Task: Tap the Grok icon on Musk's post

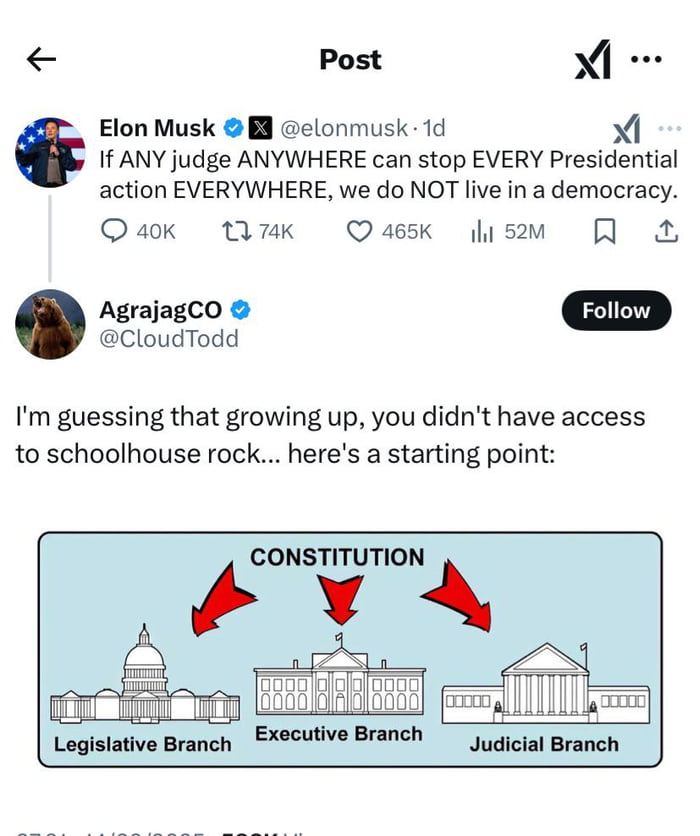Action: click(x=626, y=129)
